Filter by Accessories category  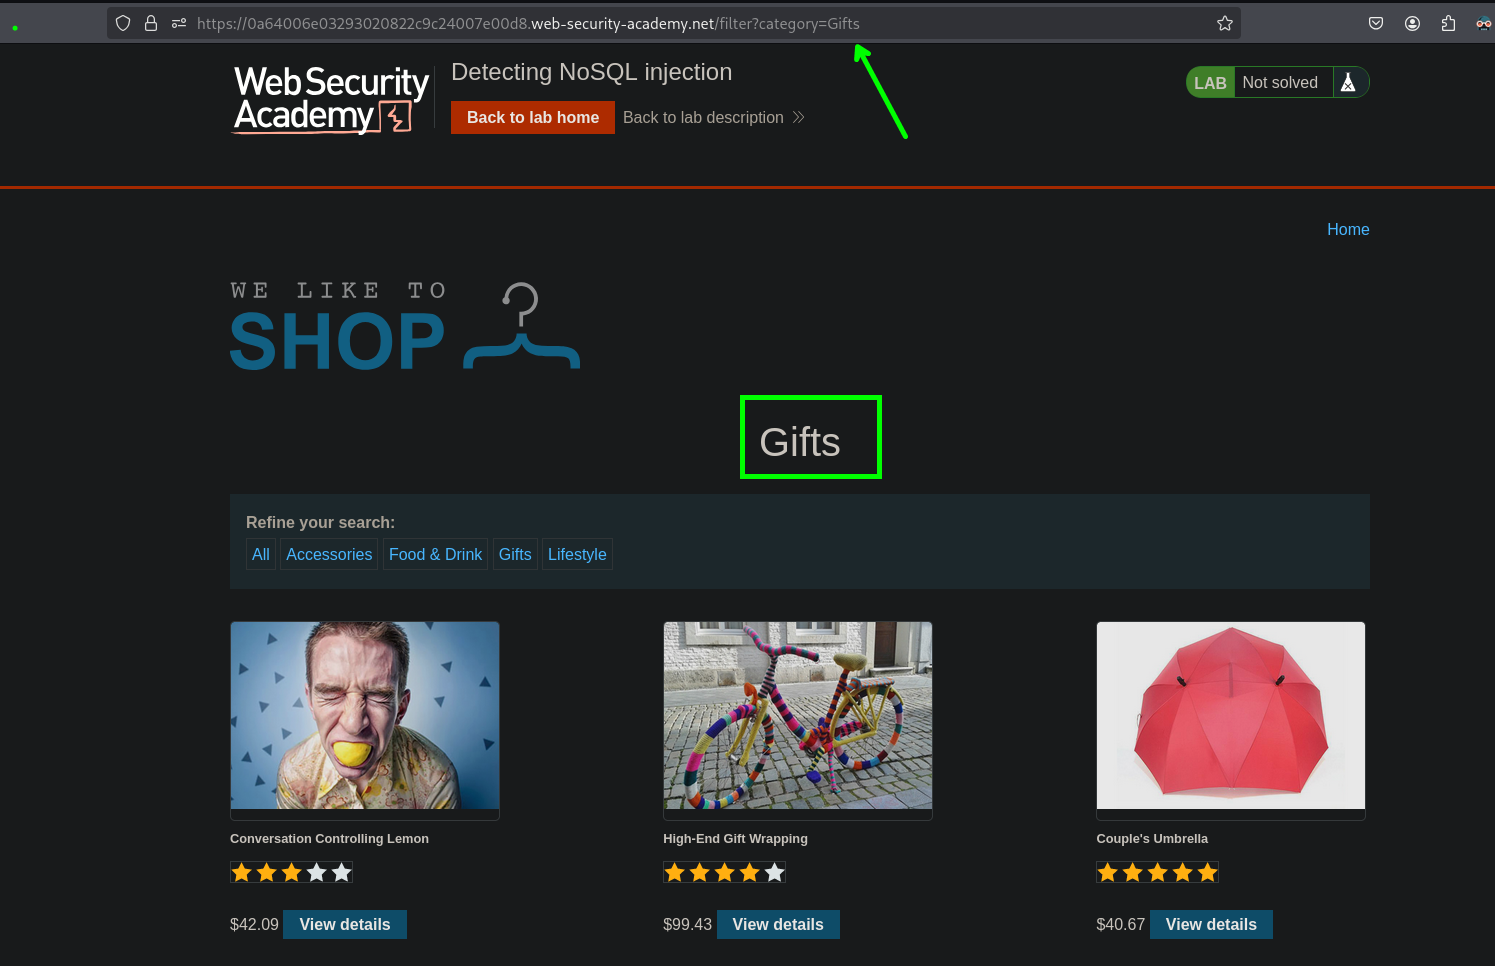tap(329, 554)
